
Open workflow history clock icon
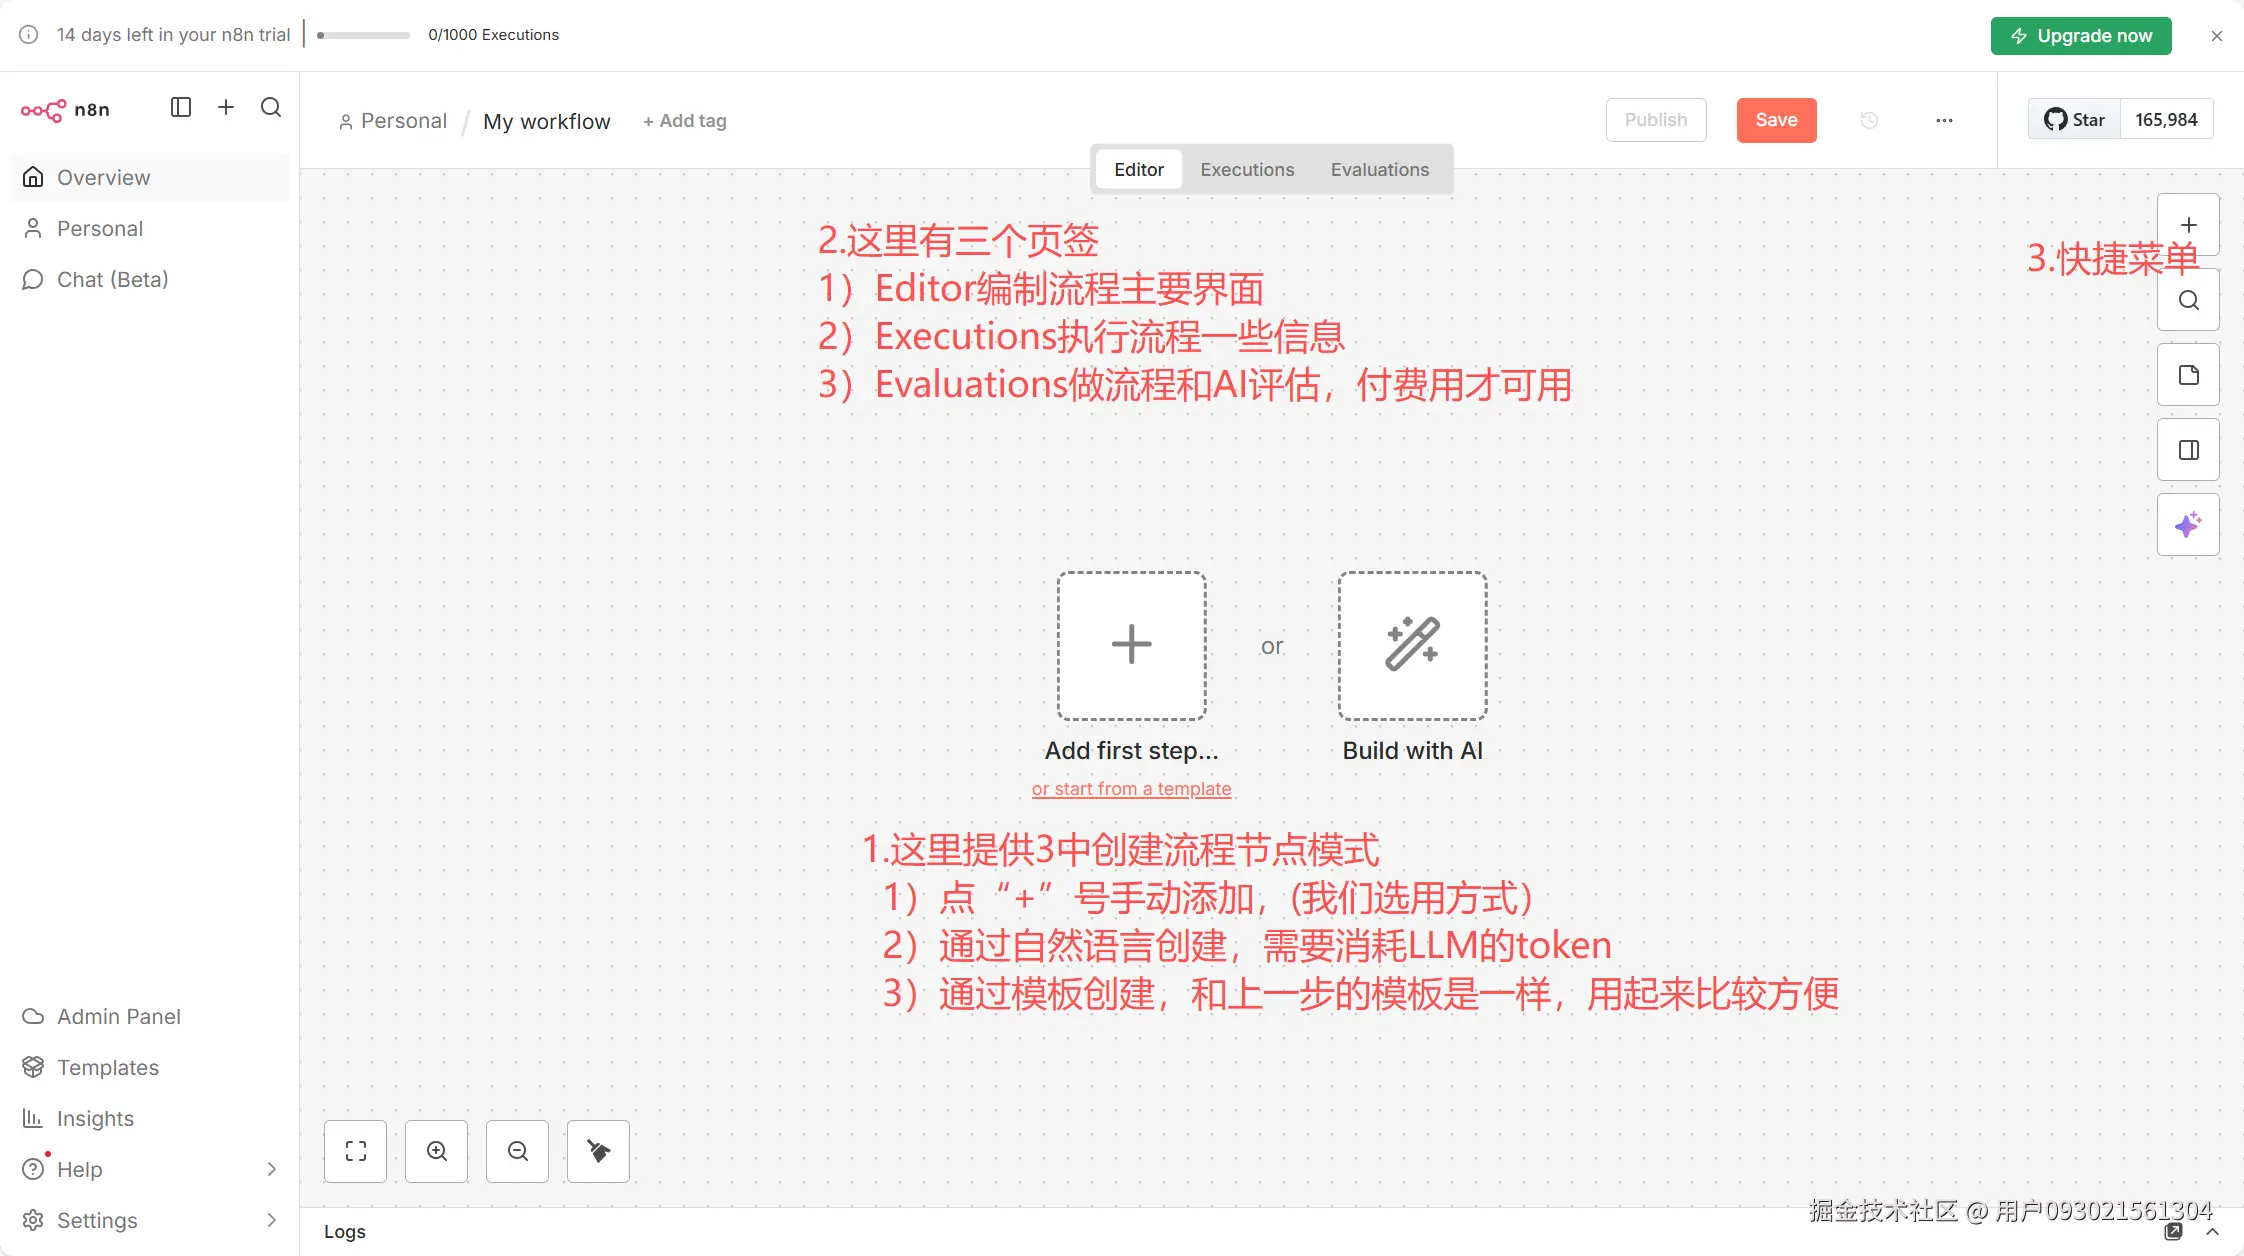click(1869, 120)
